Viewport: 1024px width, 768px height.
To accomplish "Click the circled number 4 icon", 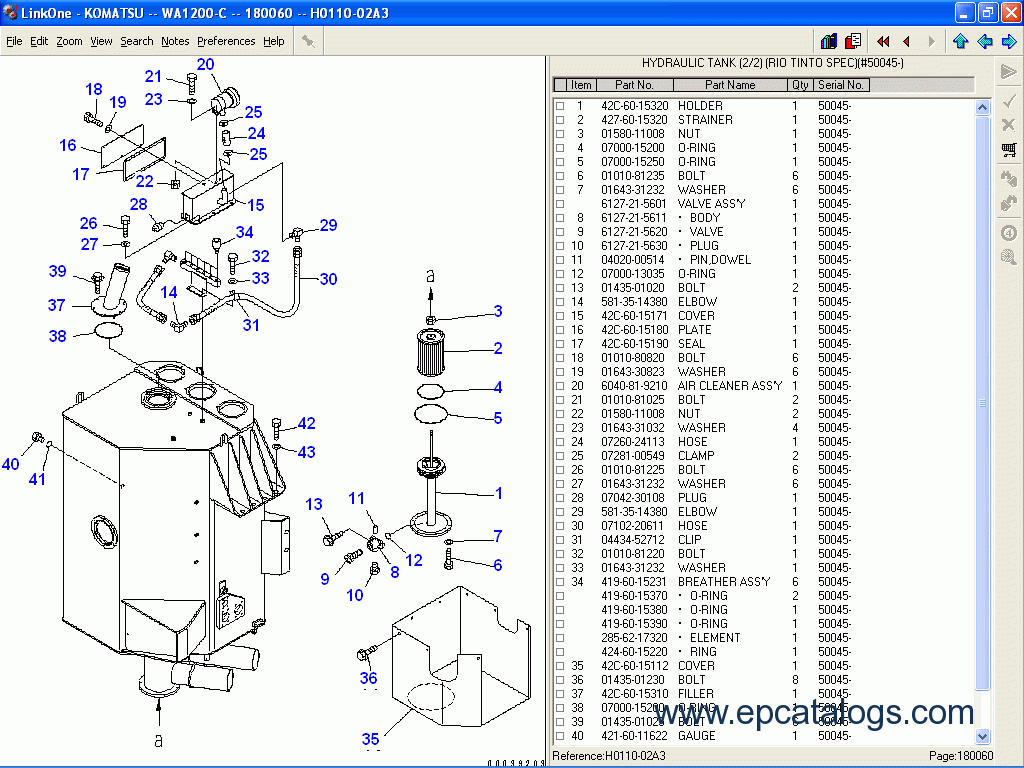I will click(1008, 232).
